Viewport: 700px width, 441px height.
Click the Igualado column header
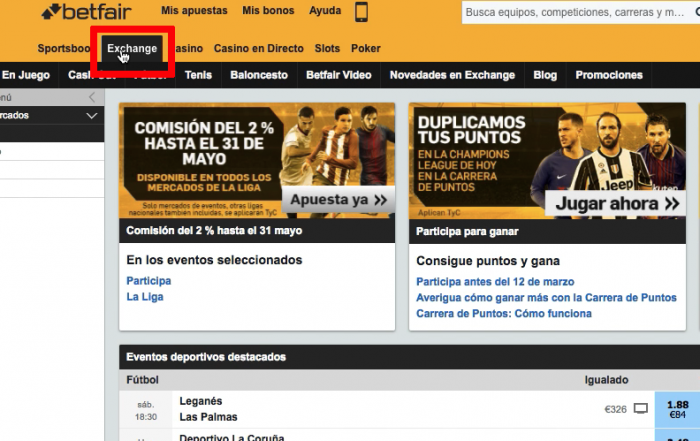point(606,380)
